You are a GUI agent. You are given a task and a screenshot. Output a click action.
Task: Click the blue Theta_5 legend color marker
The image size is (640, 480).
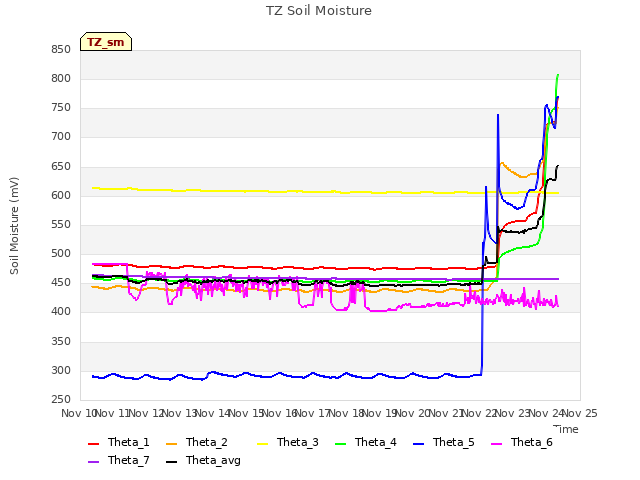tap(418, 444)
